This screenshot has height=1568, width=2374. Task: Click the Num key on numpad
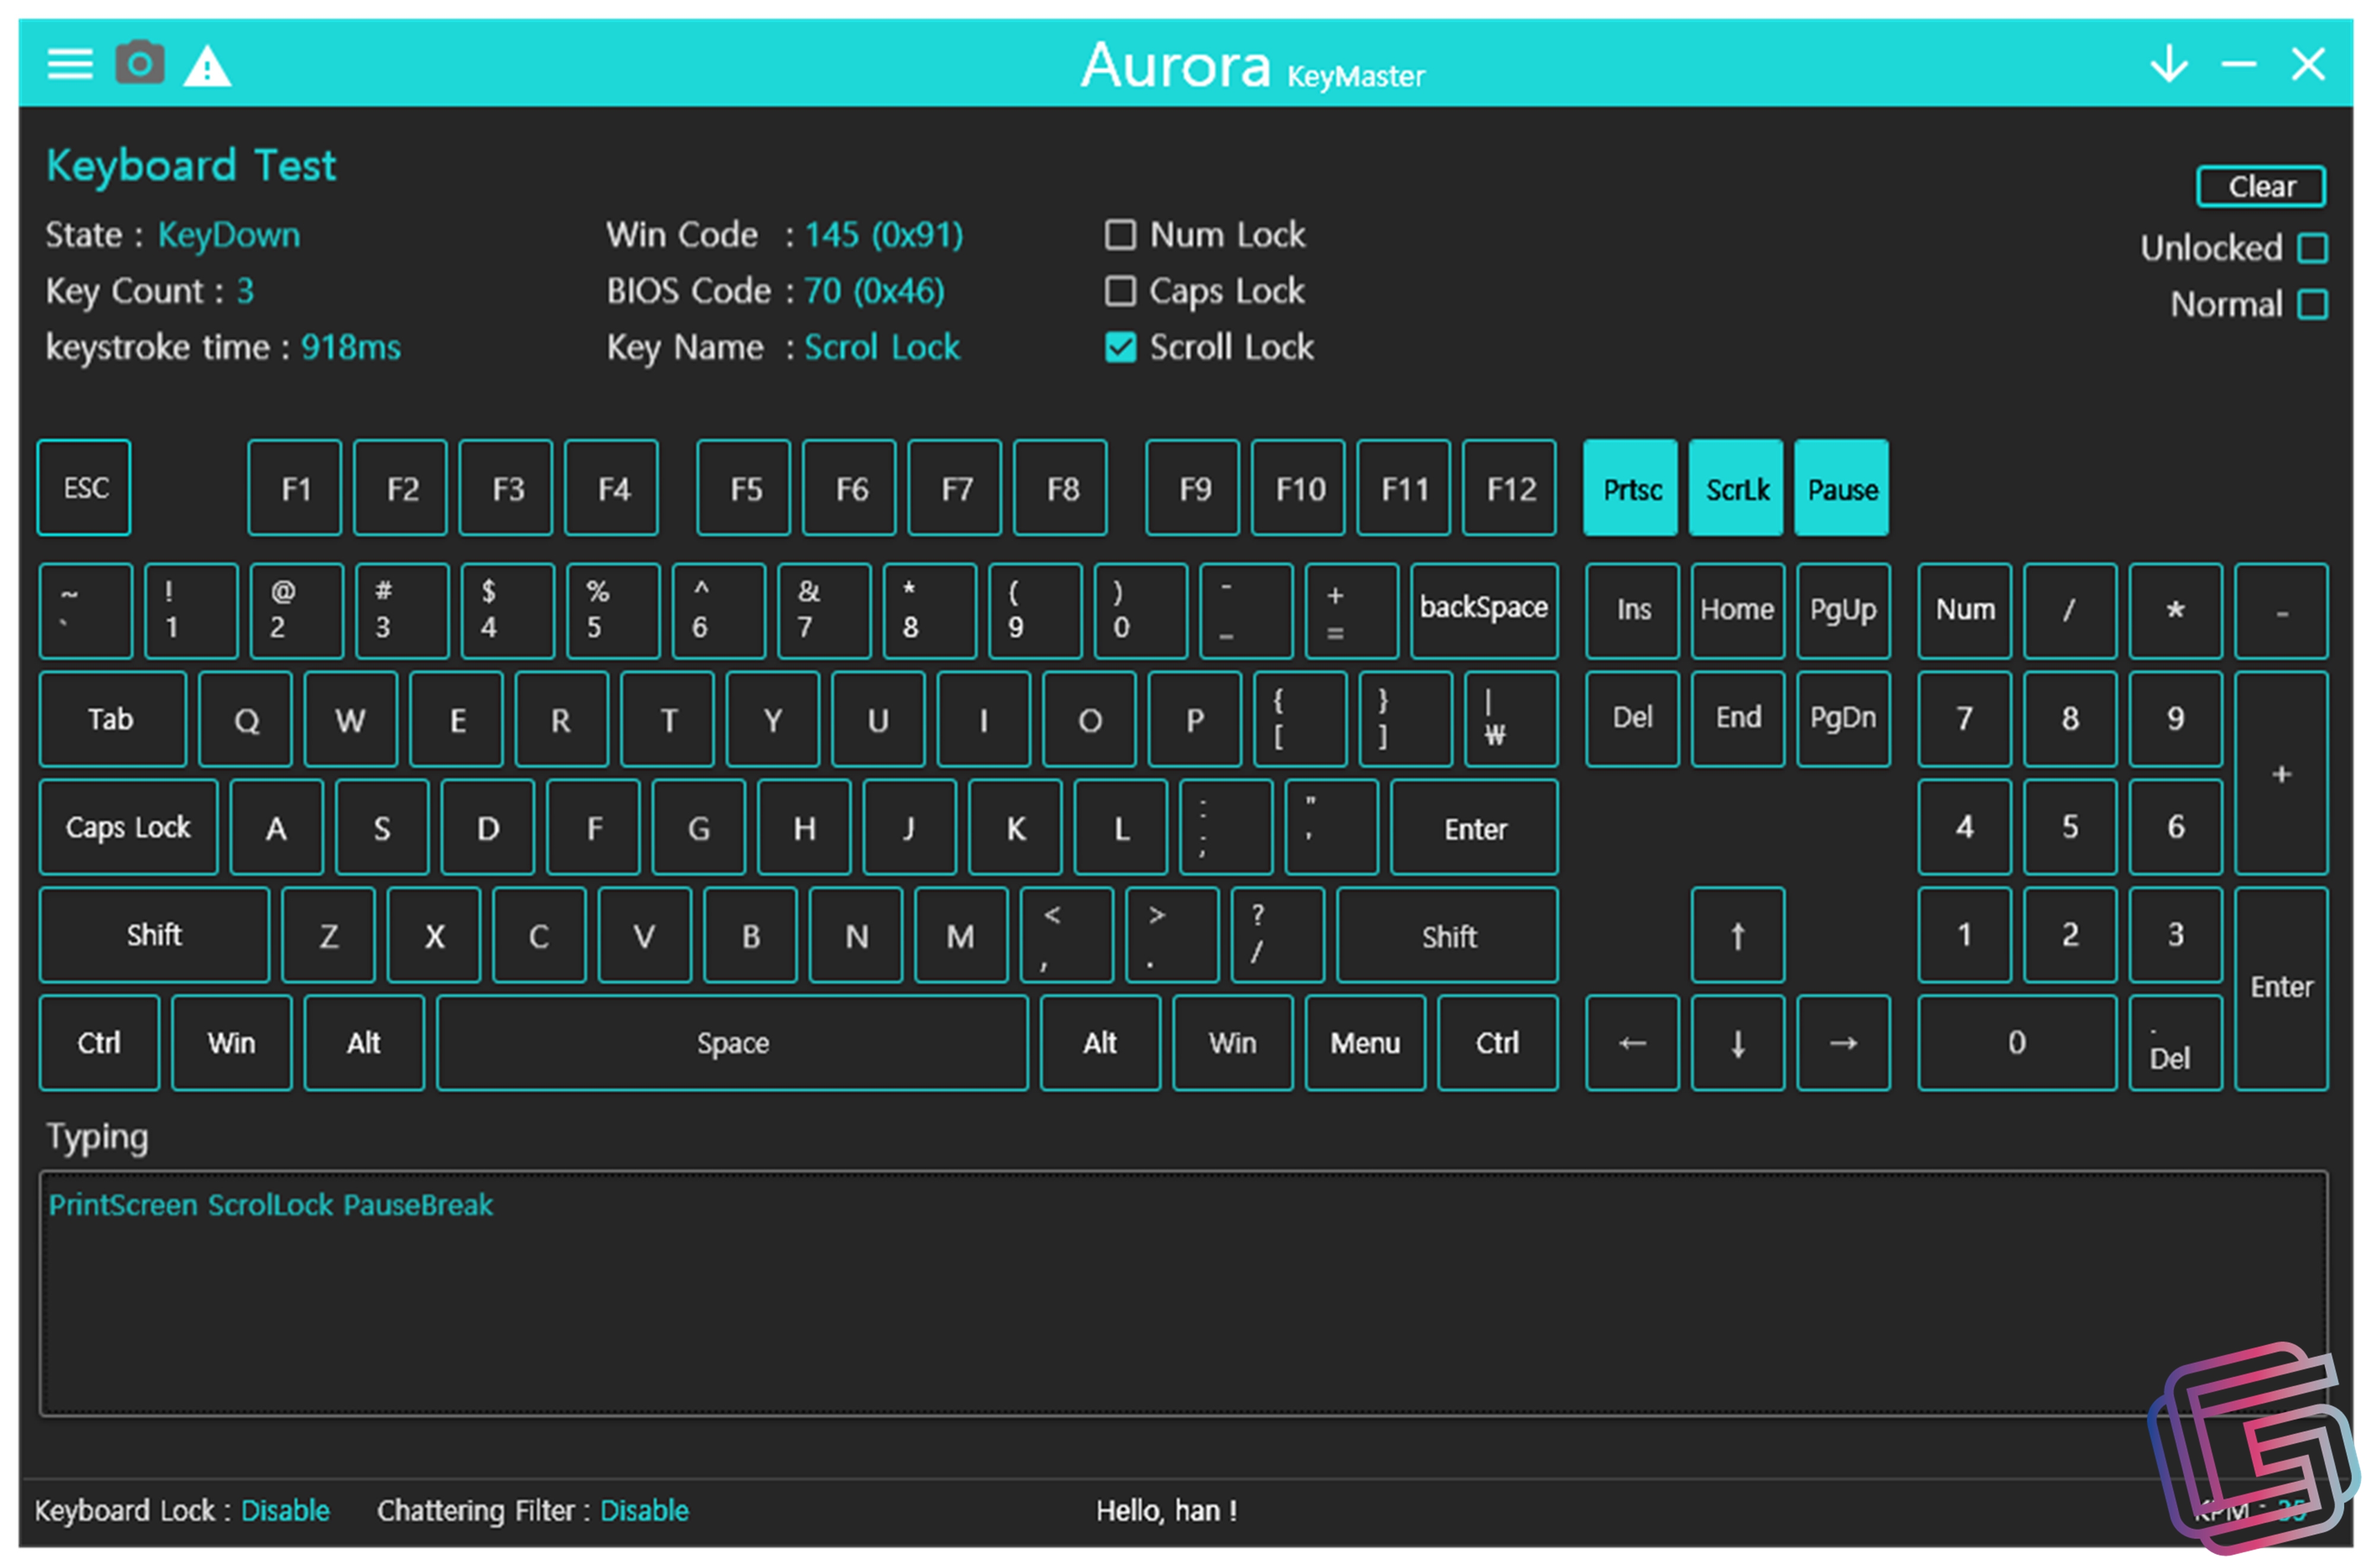coord(1964,611)
